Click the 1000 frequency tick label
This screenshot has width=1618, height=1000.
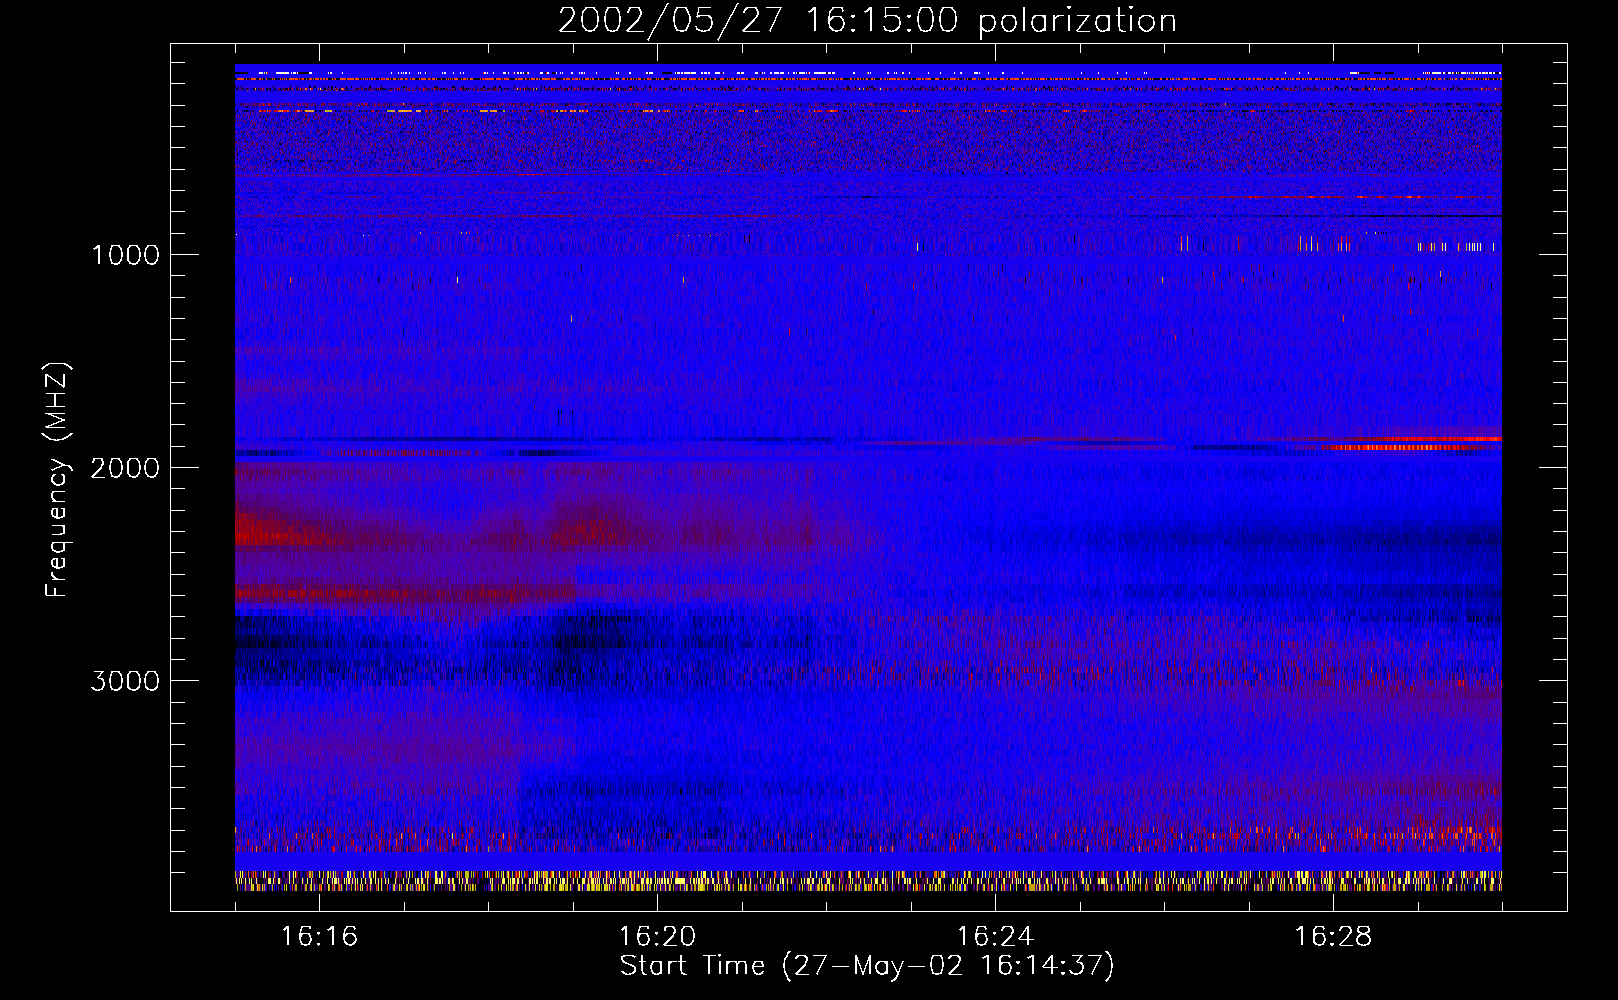coord(125,254)
